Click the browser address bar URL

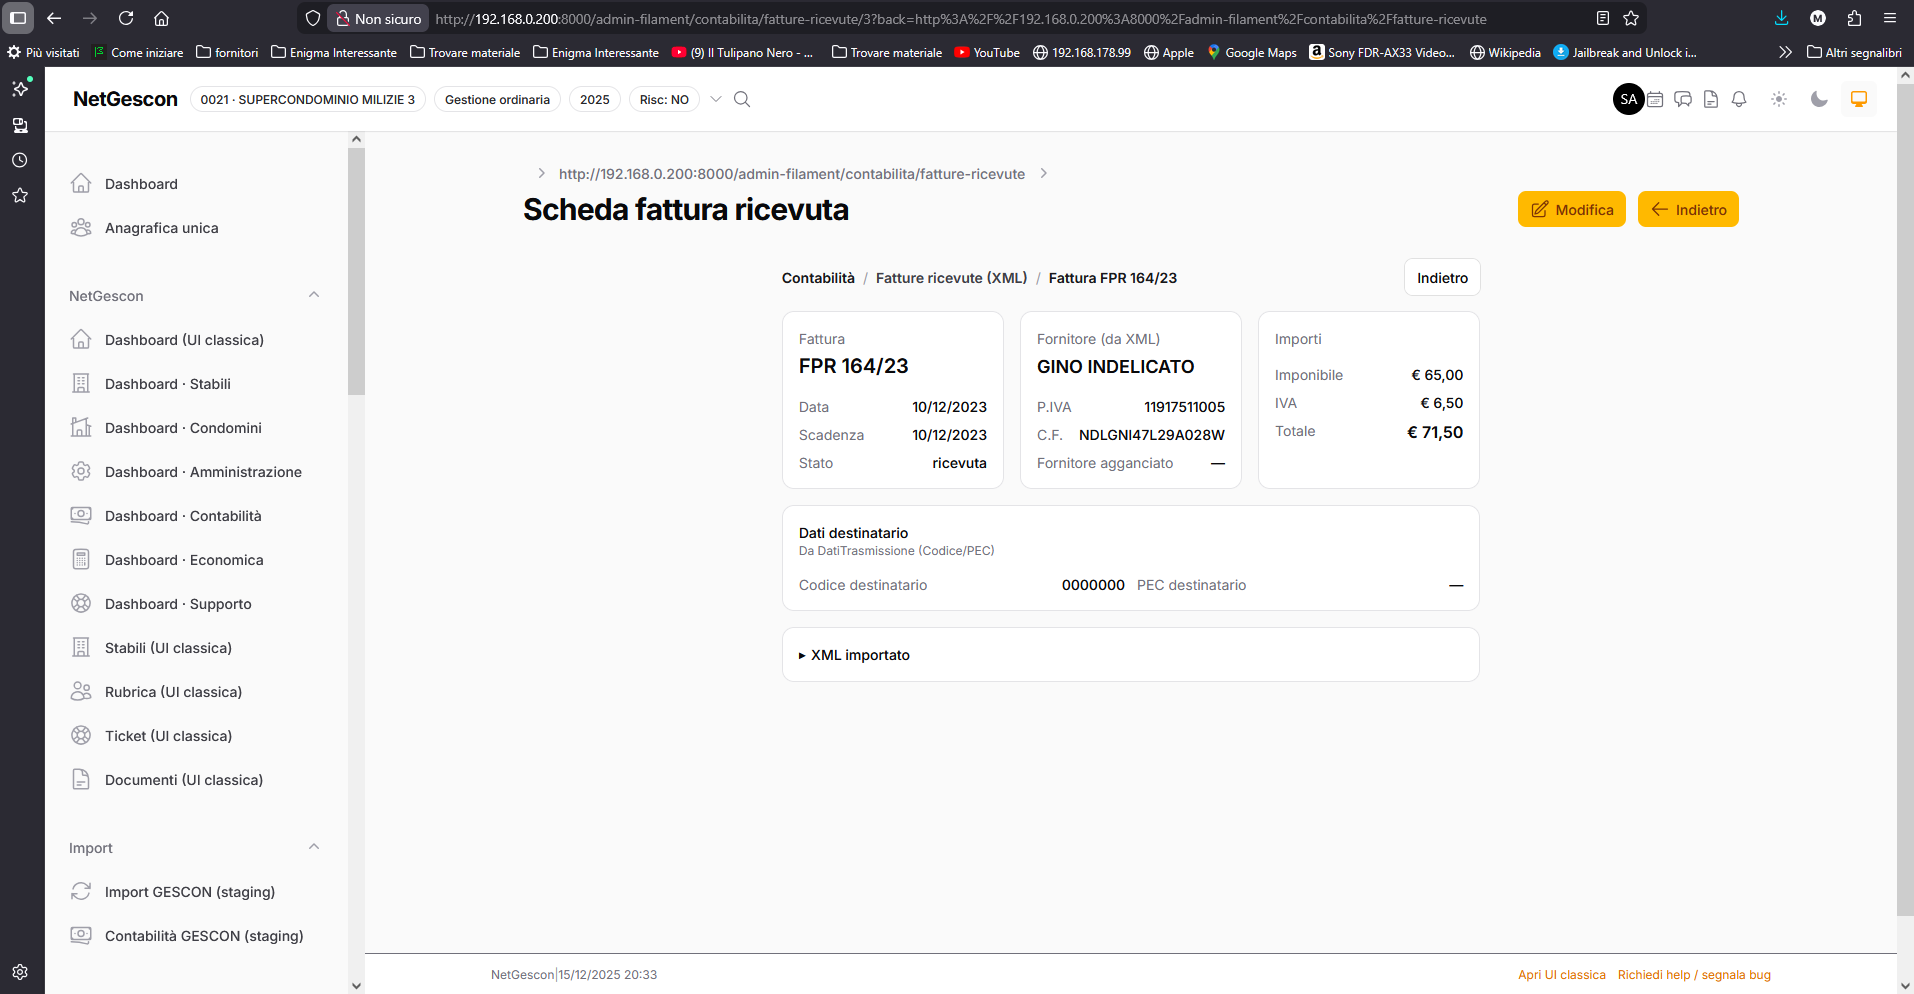click(960, 19)
